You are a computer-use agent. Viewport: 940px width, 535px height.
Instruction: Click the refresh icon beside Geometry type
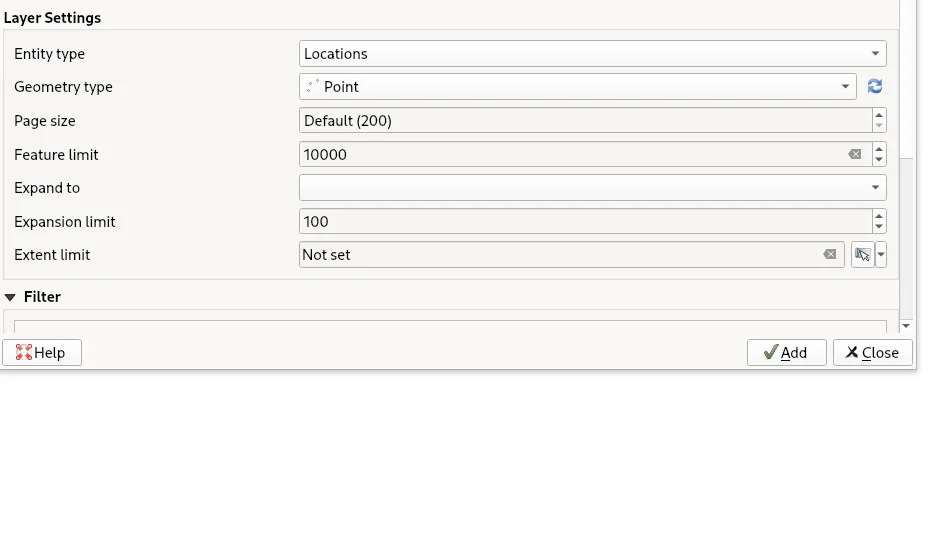875,87
